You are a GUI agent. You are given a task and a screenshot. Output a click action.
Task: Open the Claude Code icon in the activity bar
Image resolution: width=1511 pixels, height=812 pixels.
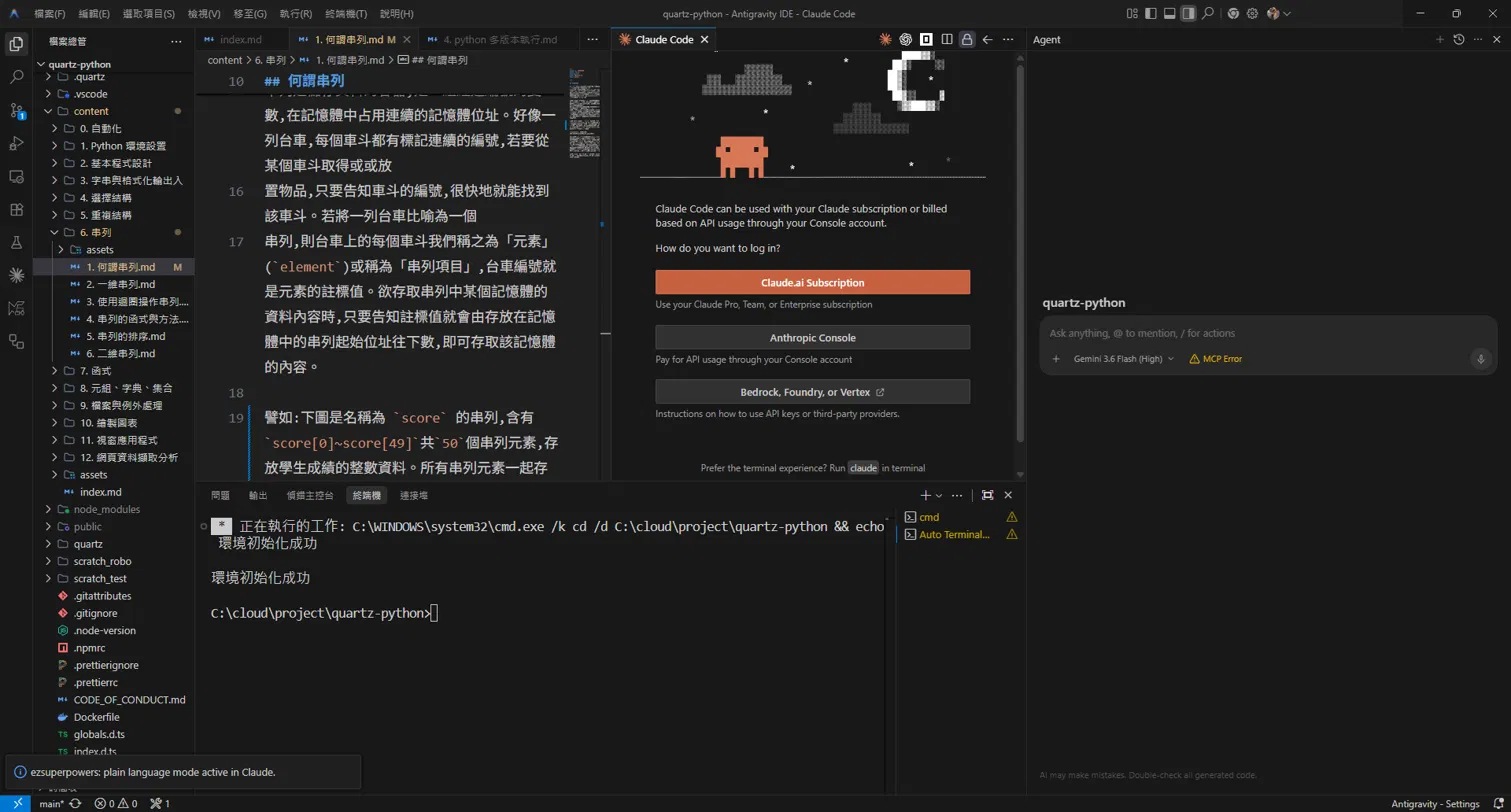click(16, 274)
